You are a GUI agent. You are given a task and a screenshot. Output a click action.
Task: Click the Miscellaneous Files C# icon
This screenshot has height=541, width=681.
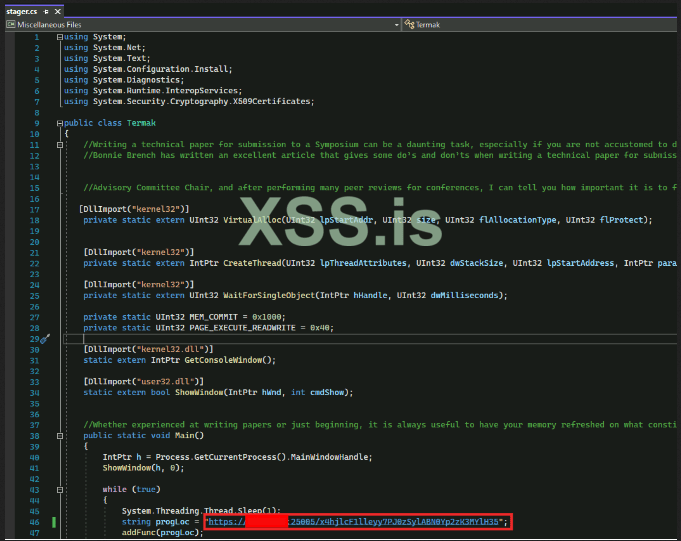10,25
